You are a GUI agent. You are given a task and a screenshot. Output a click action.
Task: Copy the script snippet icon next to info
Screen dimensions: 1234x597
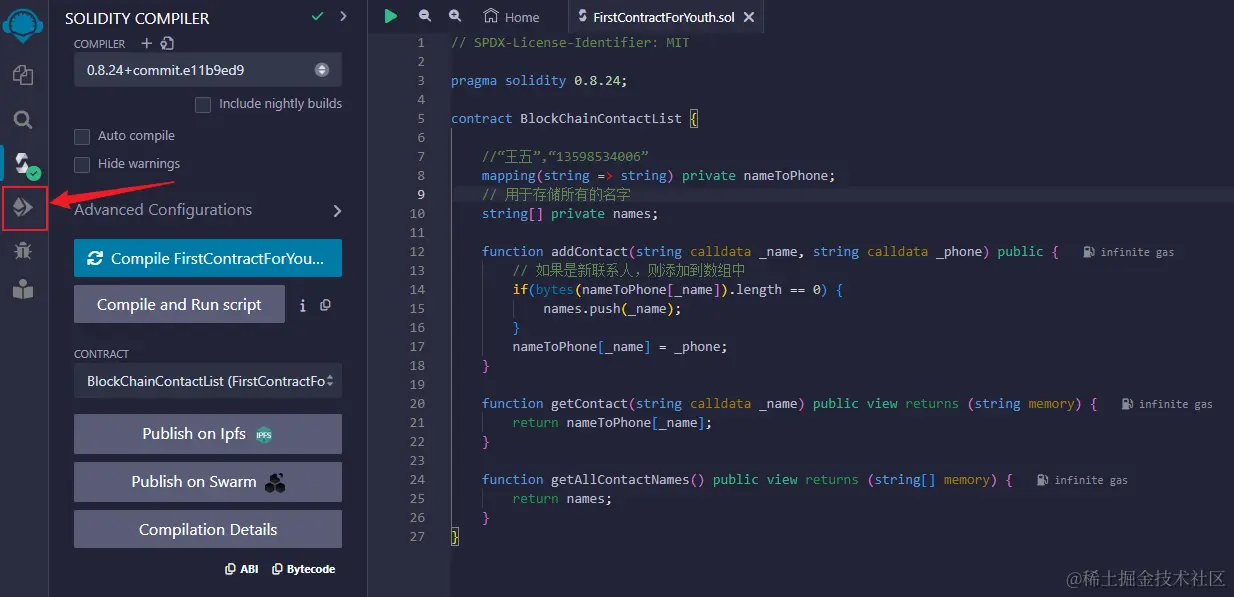[x=325, y=306]
